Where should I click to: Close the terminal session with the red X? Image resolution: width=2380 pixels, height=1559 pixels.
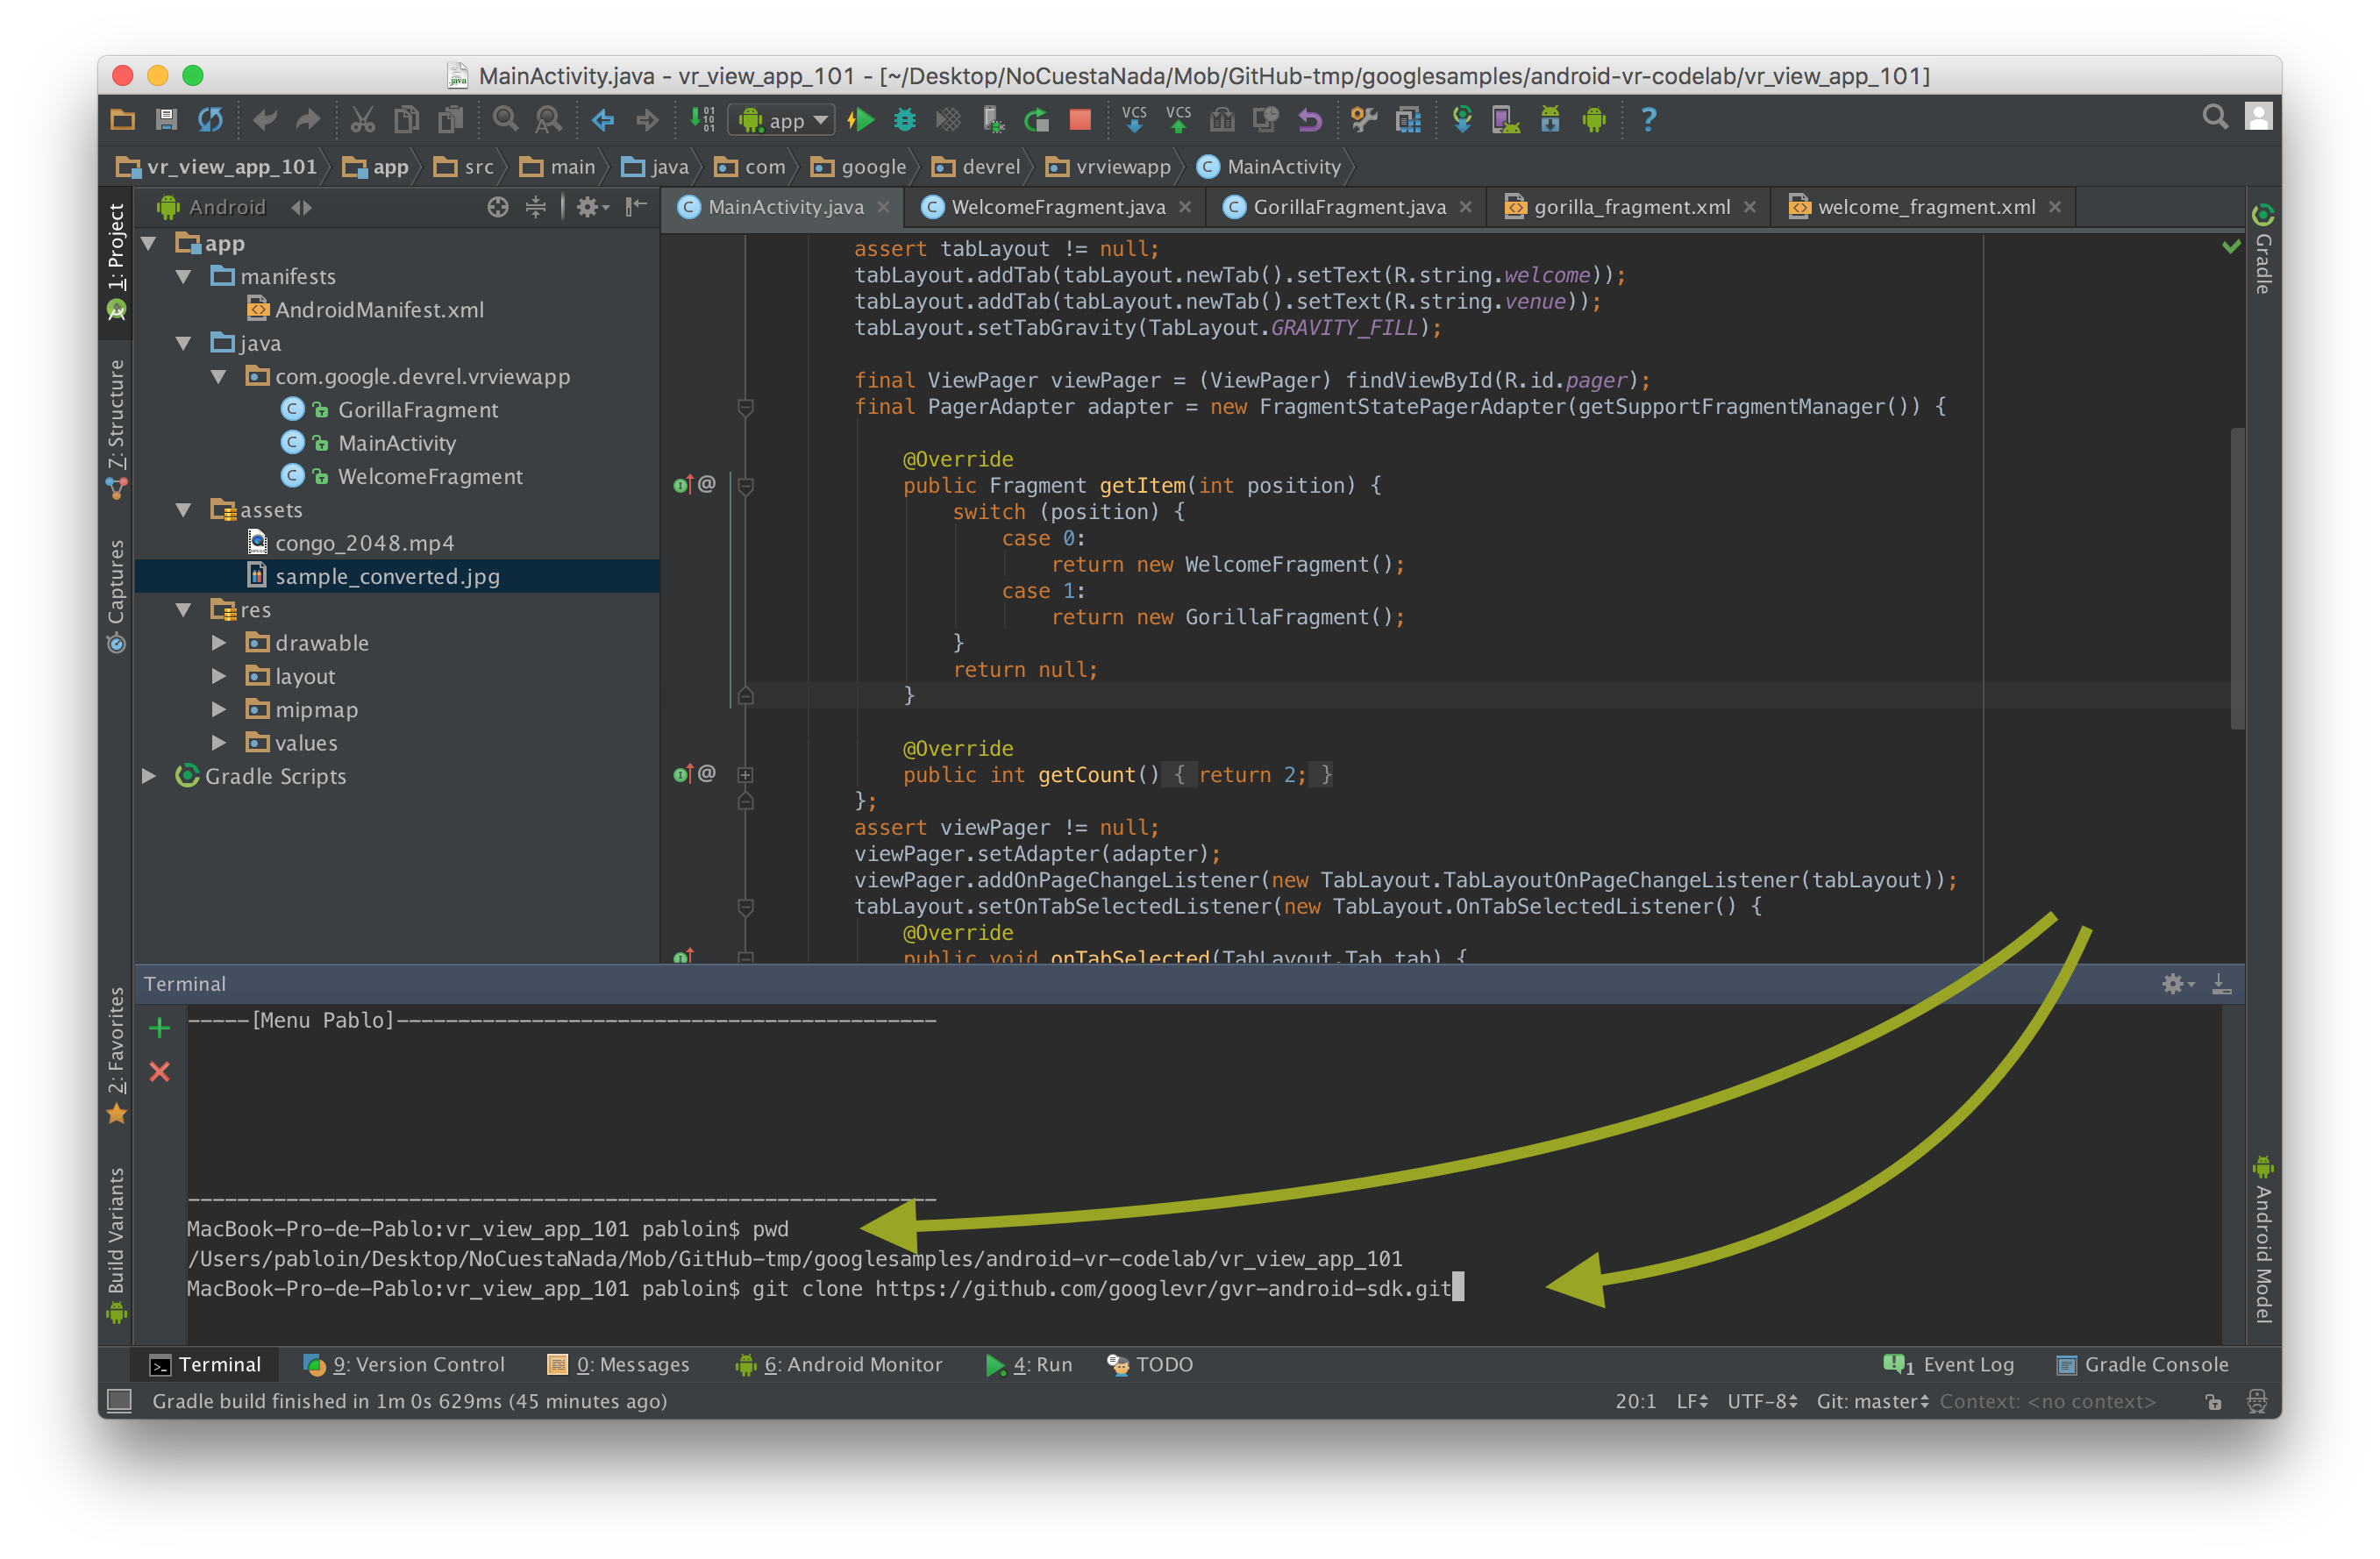tap(159, 1072)
